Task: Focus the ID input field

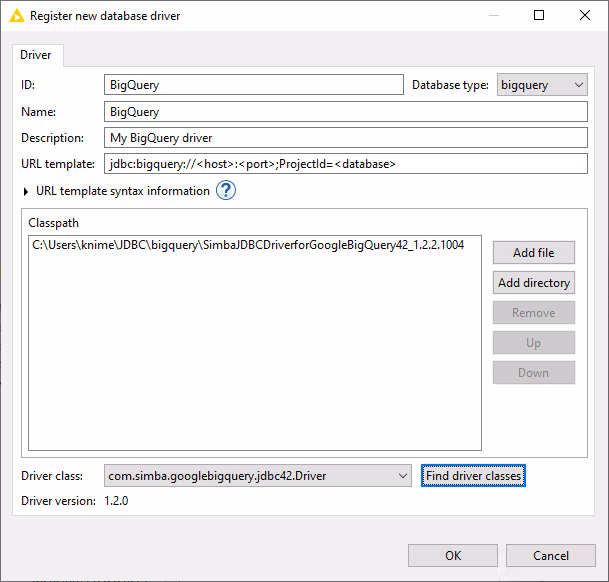Action: (254, 85)
